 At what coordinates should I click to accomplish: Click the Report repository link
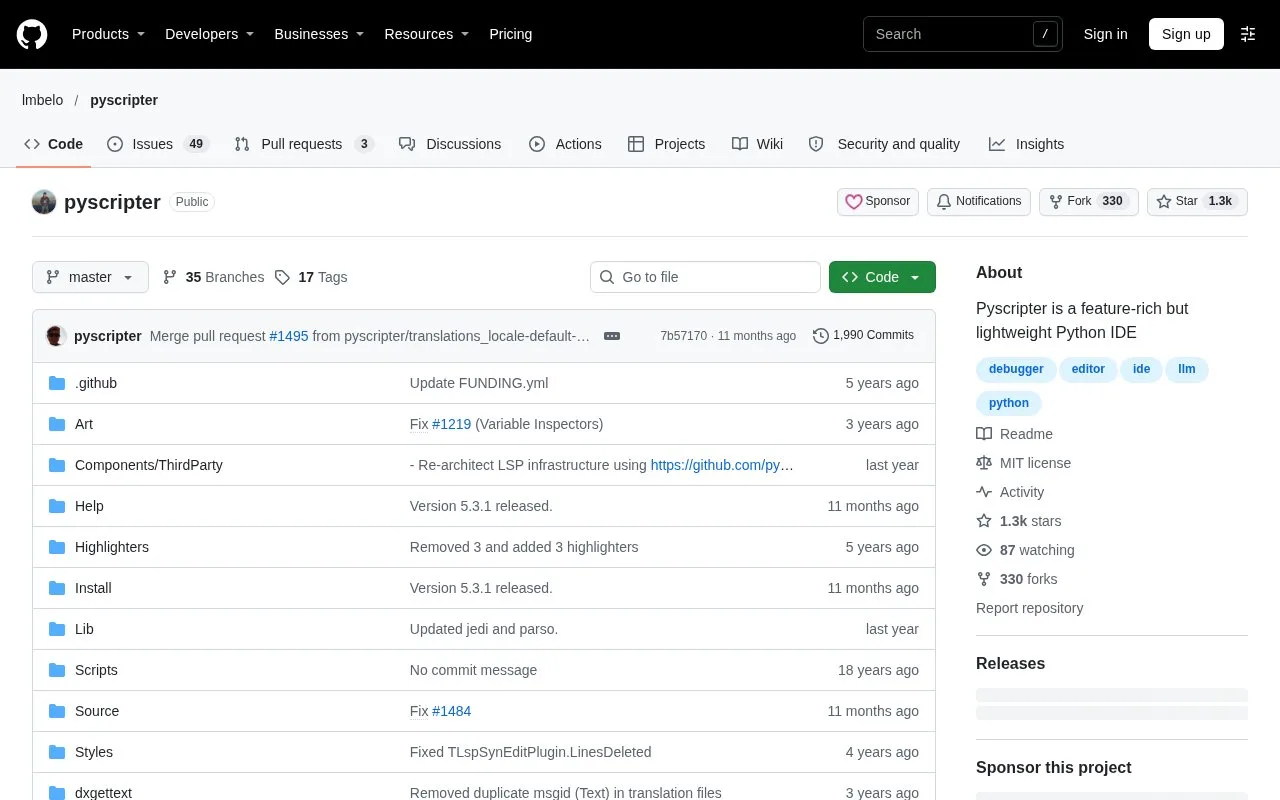tap(1029, 608)
